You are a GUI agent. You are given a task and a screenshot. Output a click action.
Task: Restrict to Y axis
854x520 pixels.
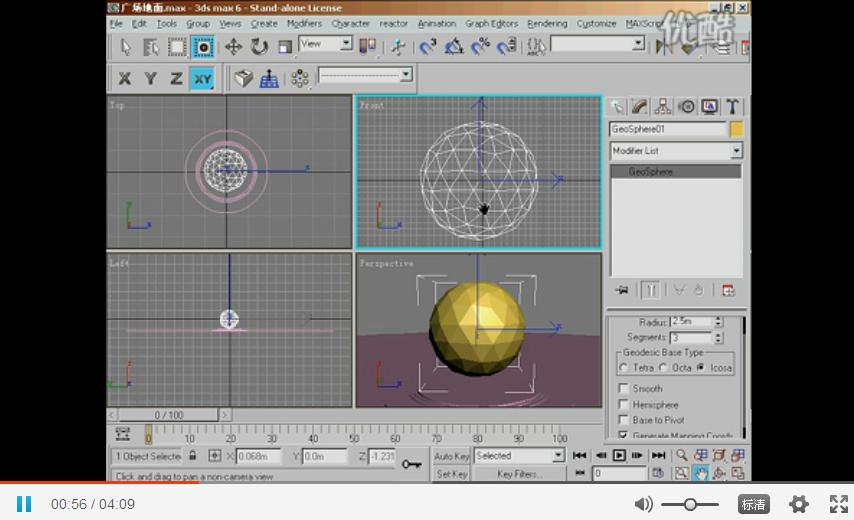click(150, 78)
